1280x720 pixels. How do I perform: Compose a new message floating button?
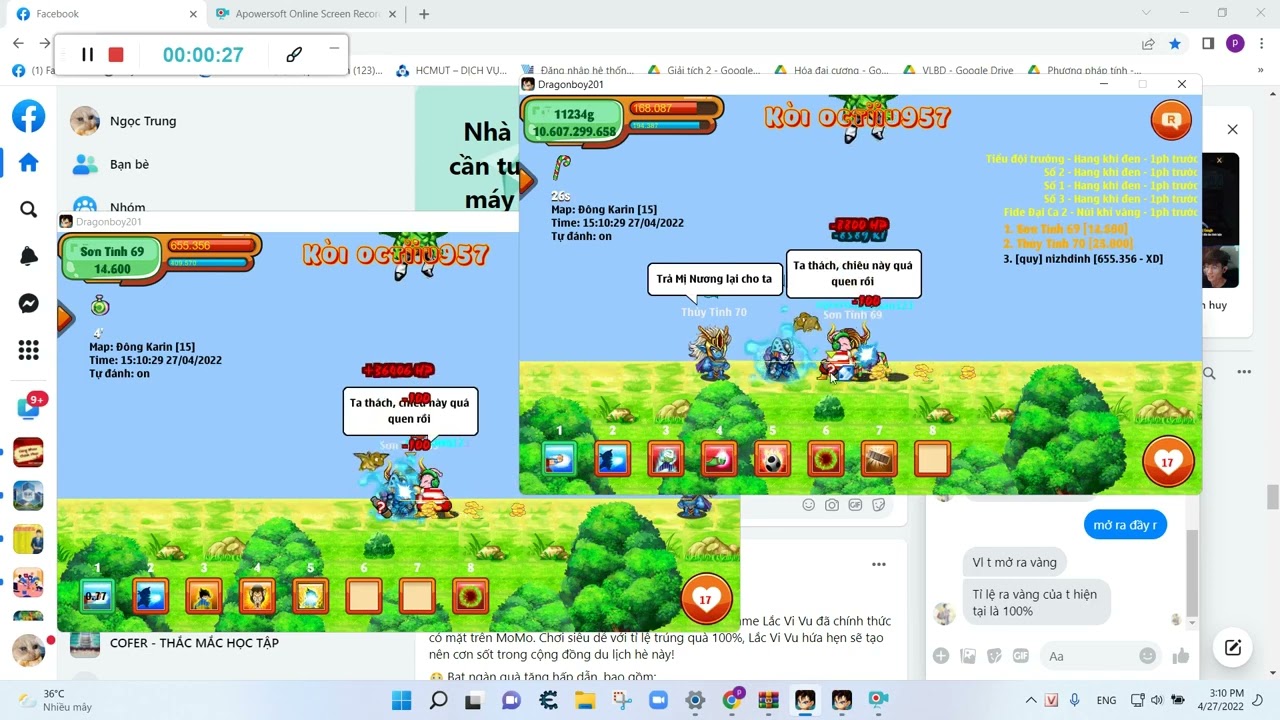[x=1233, y=647]
